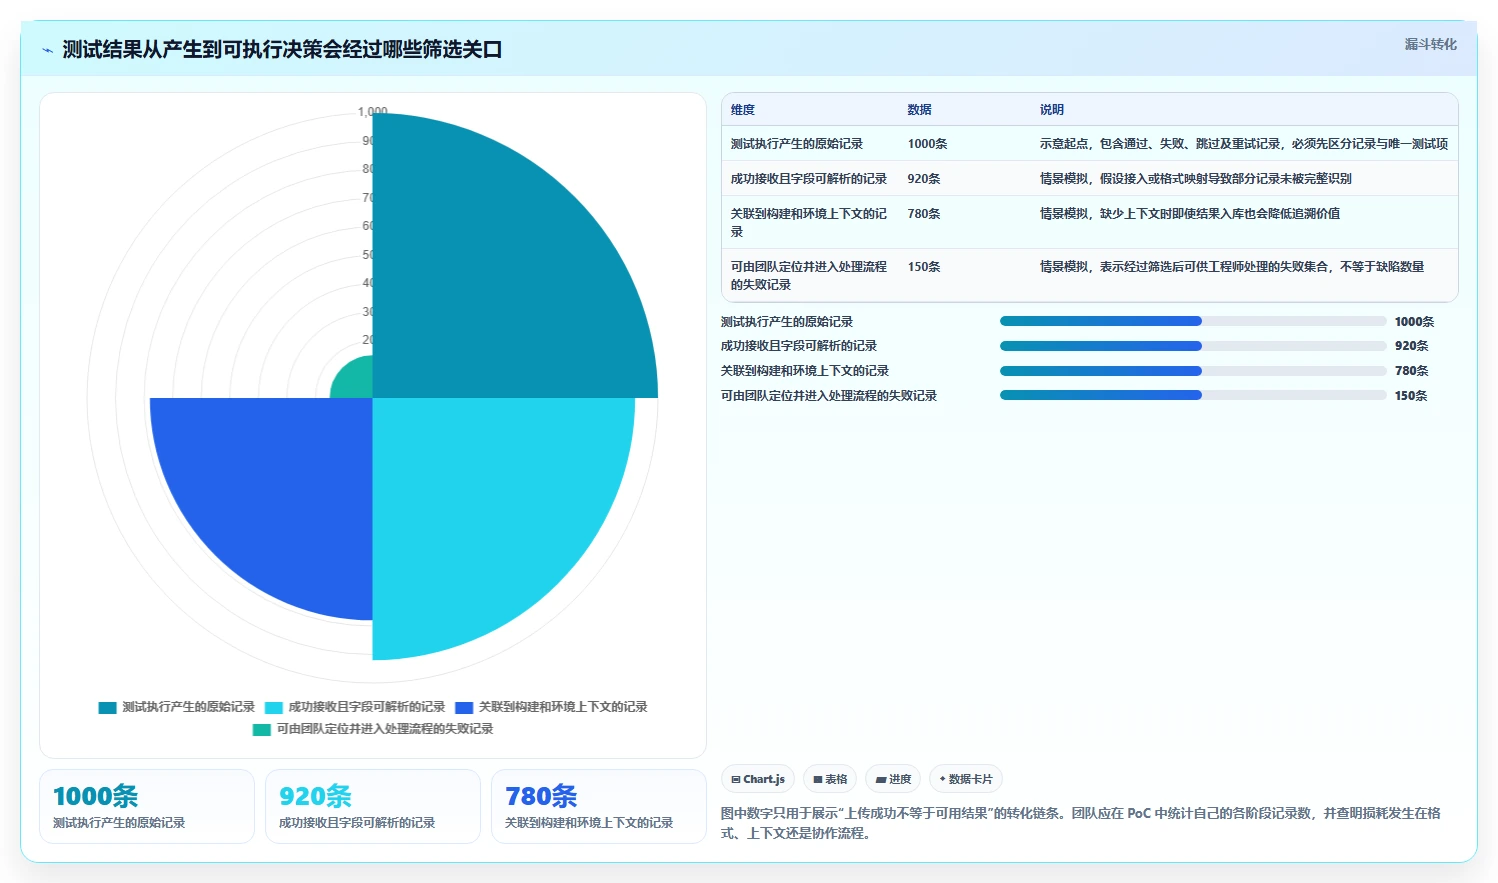Open the 1000条 测试执行产生的原始记录 stat card

147,806
